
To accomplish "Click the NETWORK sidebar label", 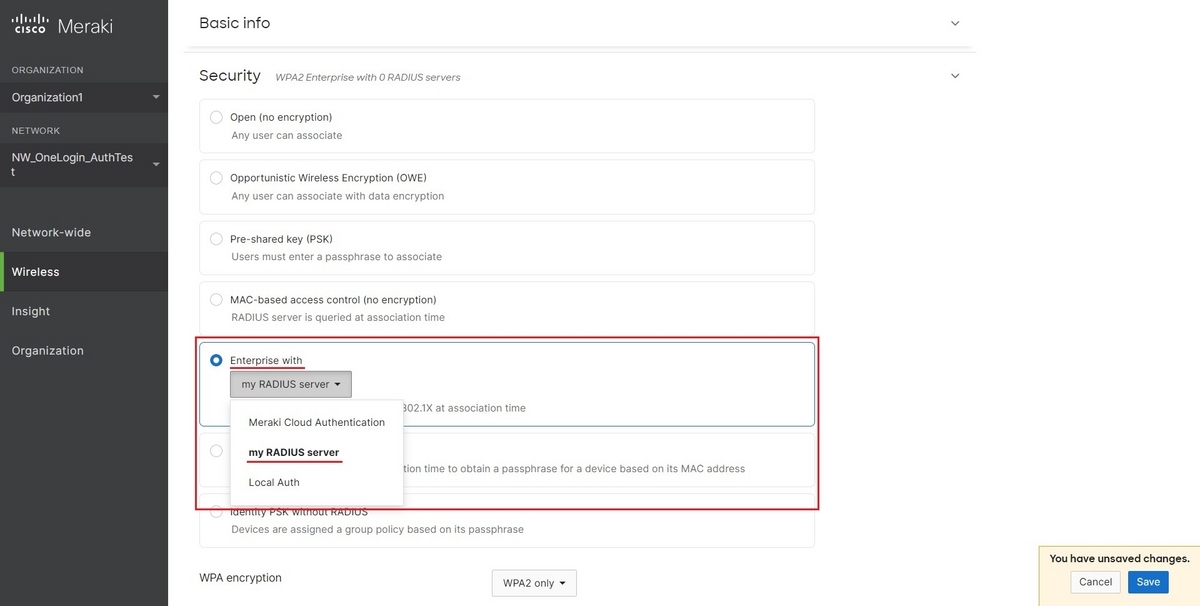I will (36, 131).
